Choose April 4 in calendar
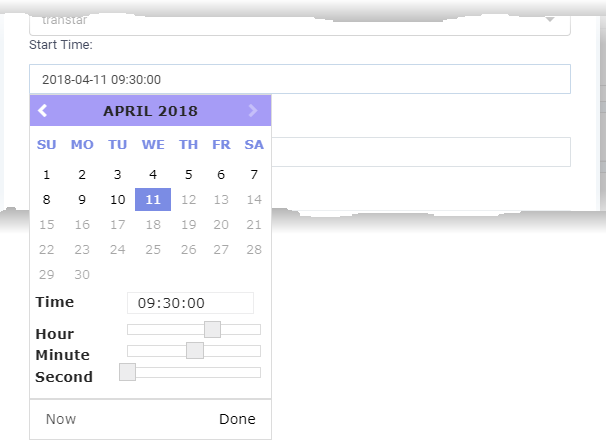606x448 pixels. pos(153,175)
